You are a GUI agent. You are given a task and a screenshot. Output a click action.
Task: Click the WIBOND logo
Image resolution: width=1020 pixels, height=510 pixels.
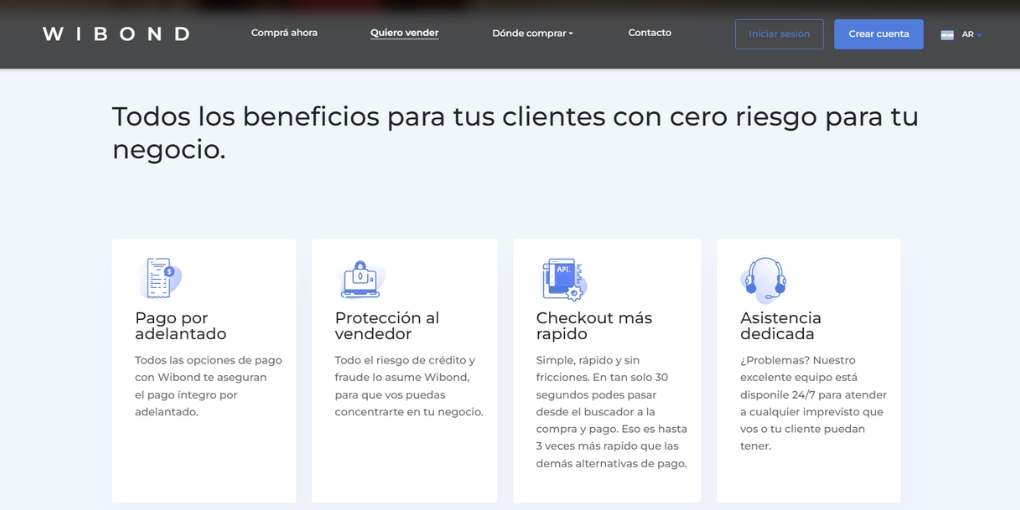coord(116,34)
